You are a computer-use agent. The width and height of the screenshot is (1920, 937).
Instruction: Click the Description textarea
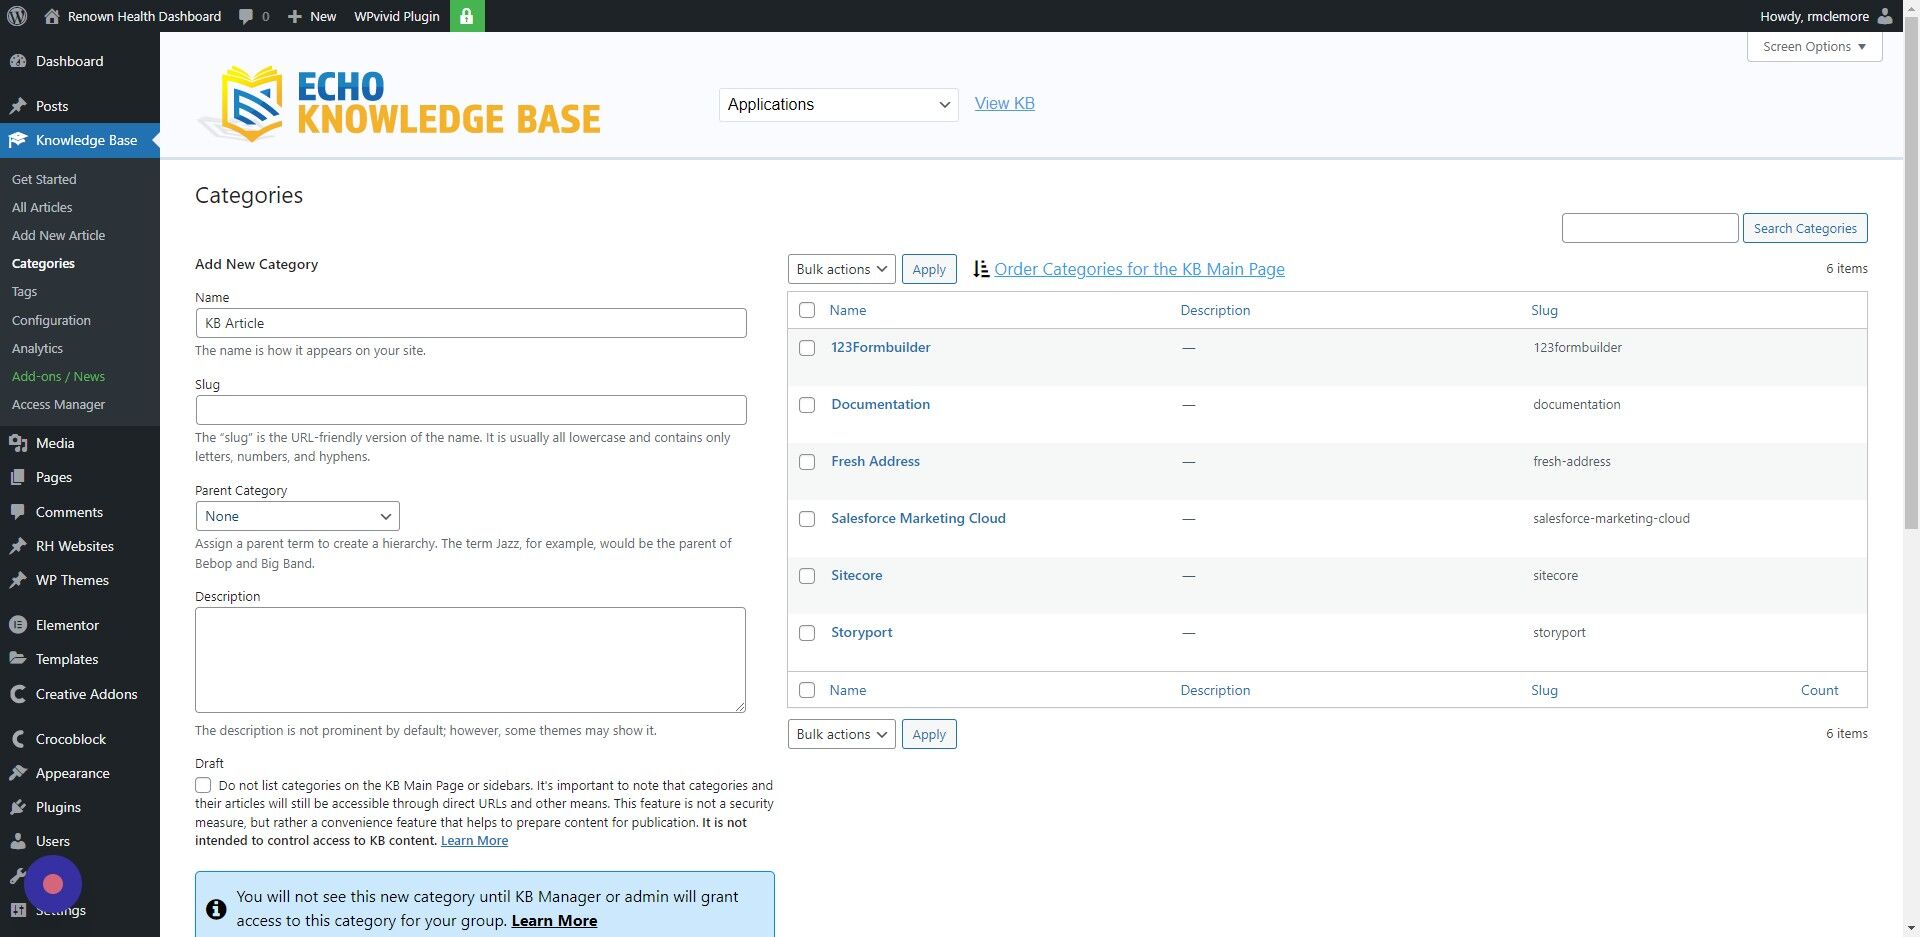click(470, 660)
